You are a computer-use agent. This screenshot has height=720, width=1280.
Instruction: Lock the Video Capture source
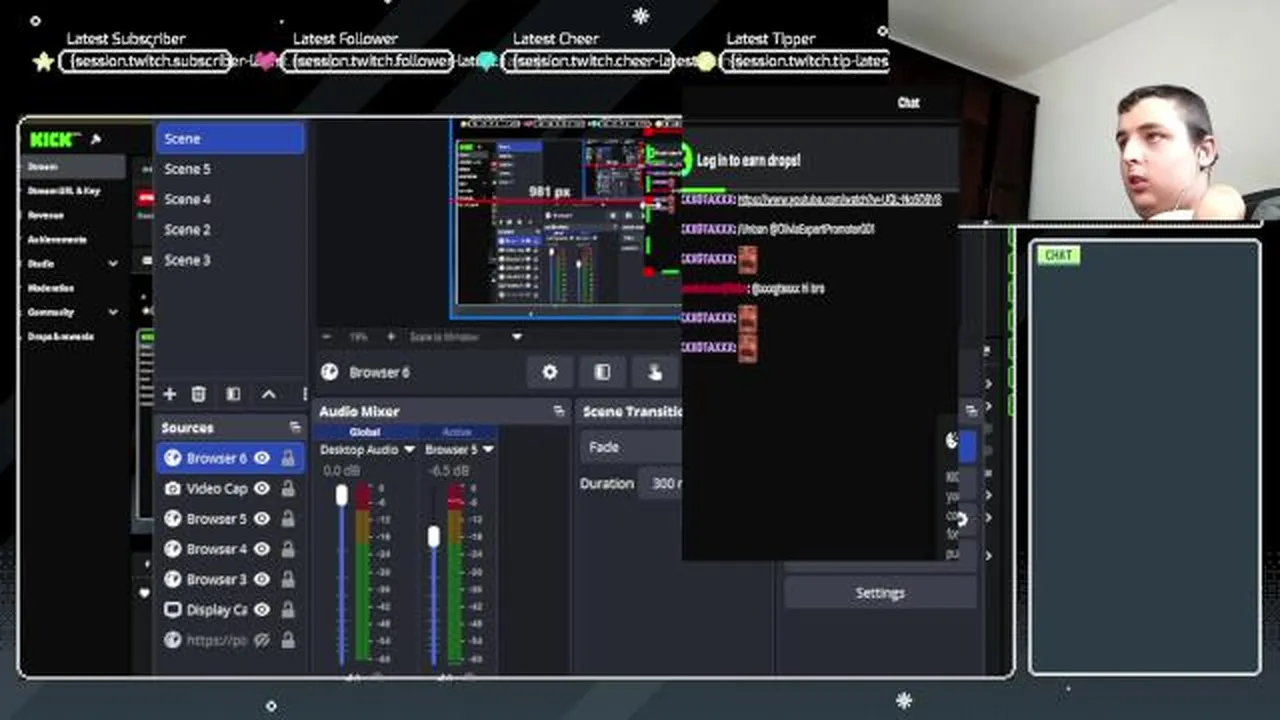pyautogui.click(x=288, y=488)
